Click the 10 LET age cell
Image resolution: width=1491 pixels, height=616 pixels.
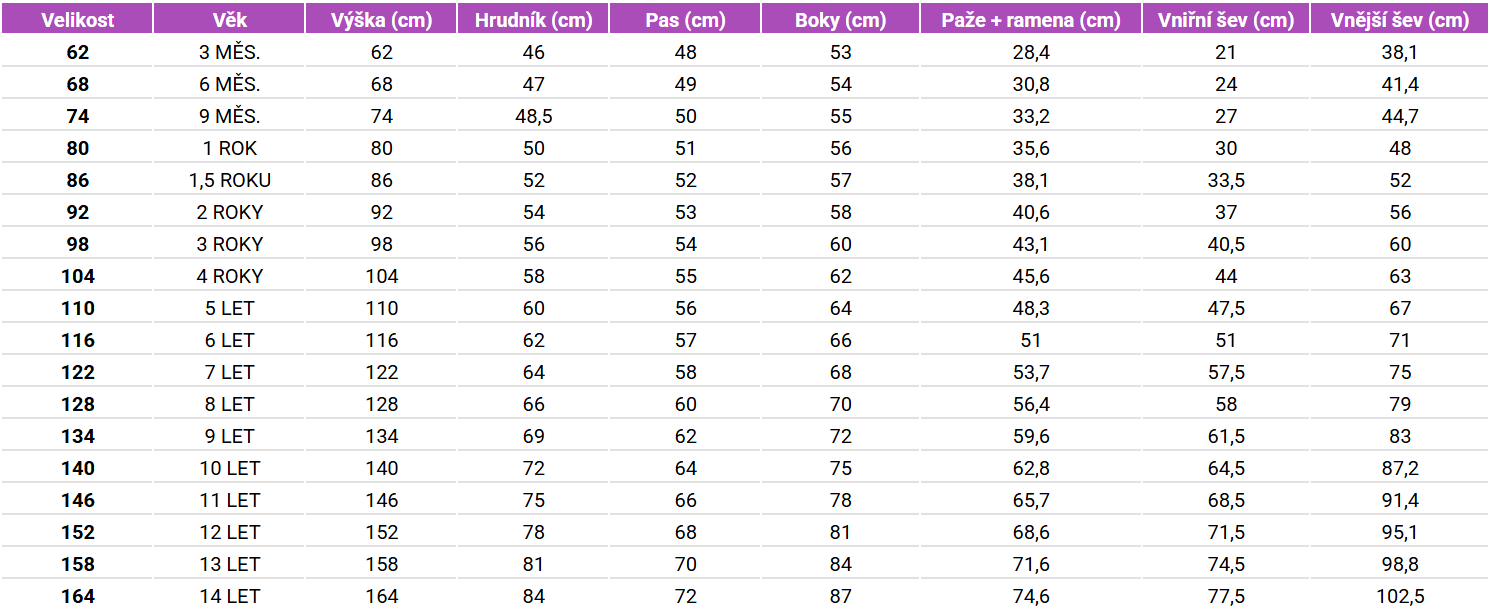click(229, 468)
